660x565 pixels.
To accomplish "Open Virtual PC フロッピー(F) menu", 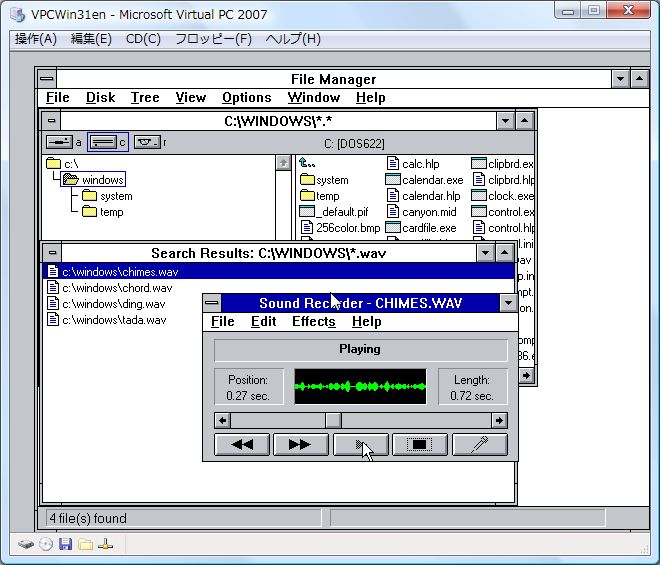I will [213, 39].
